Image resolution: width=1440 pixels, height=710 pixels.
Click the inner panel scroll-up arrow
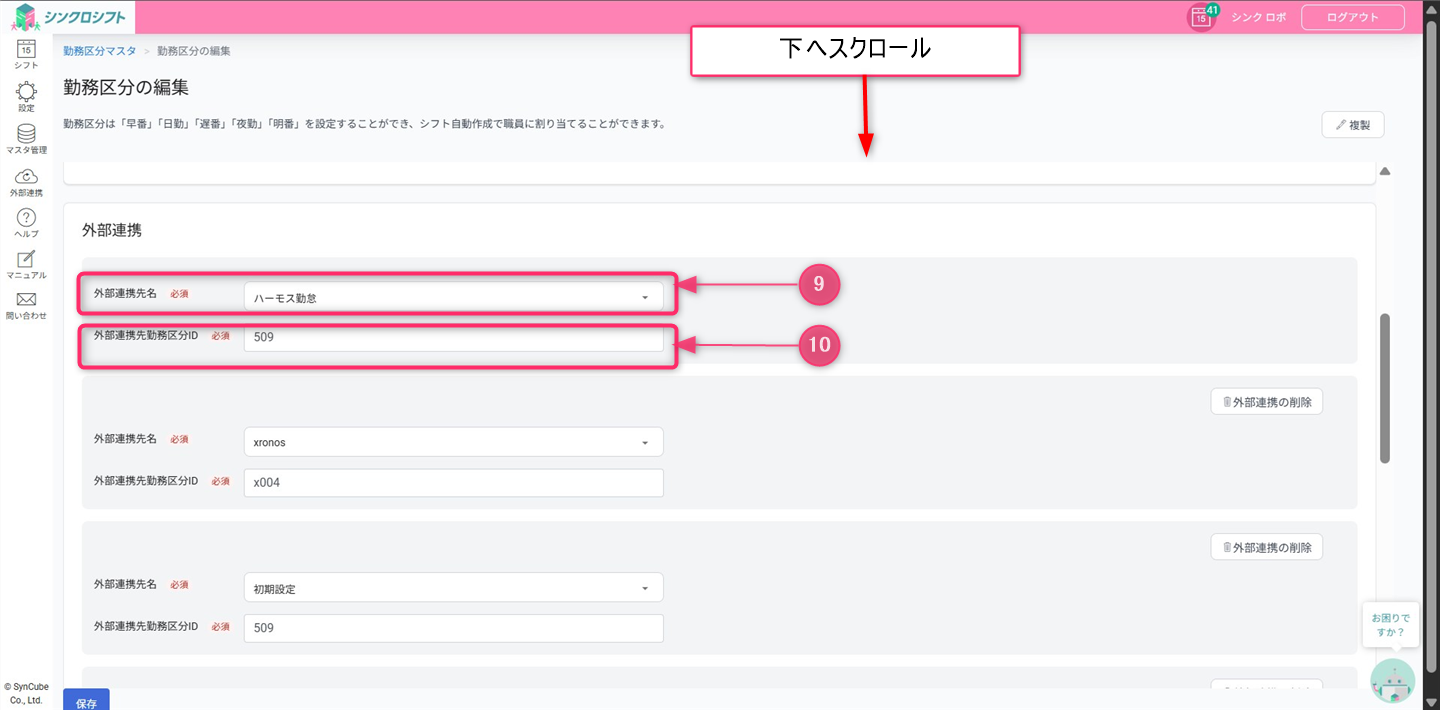1385,171
